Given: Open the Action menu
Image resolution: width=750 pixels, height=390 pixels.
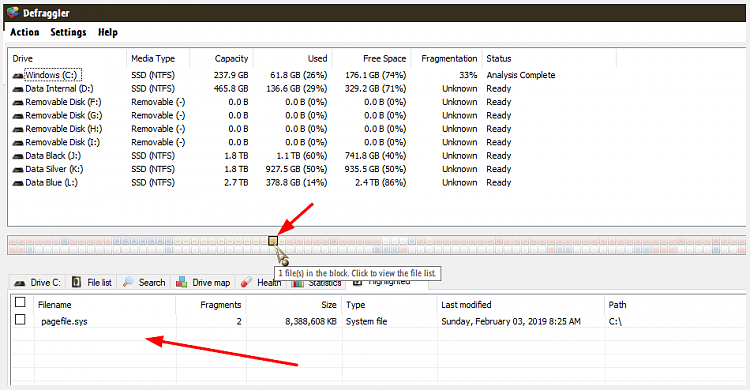Looking at the screenshot, I should click(x=25, y=32).
